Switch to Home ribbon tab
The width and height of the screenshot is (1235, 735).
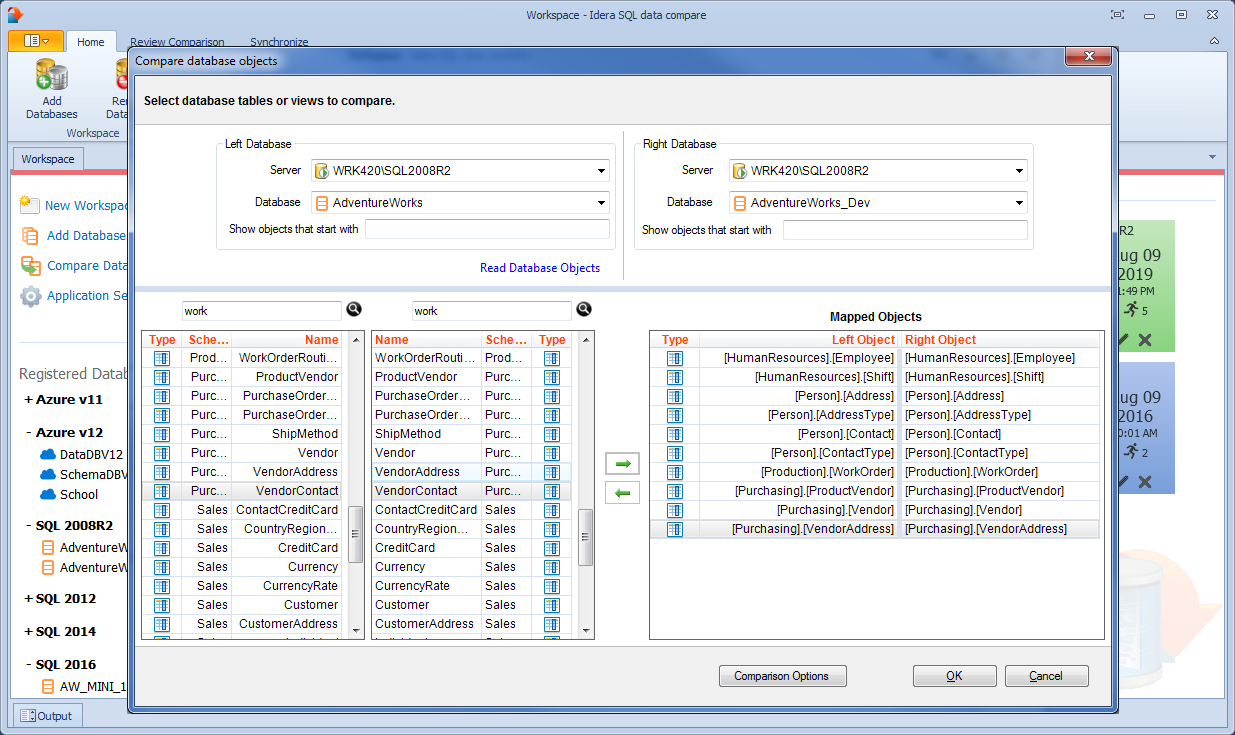[91, 42]
